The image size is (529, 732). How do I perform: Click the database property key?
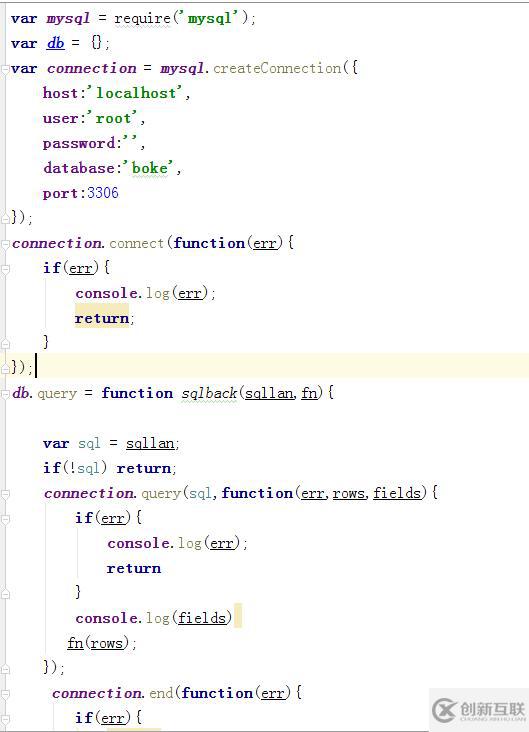(x=78, y=168)
